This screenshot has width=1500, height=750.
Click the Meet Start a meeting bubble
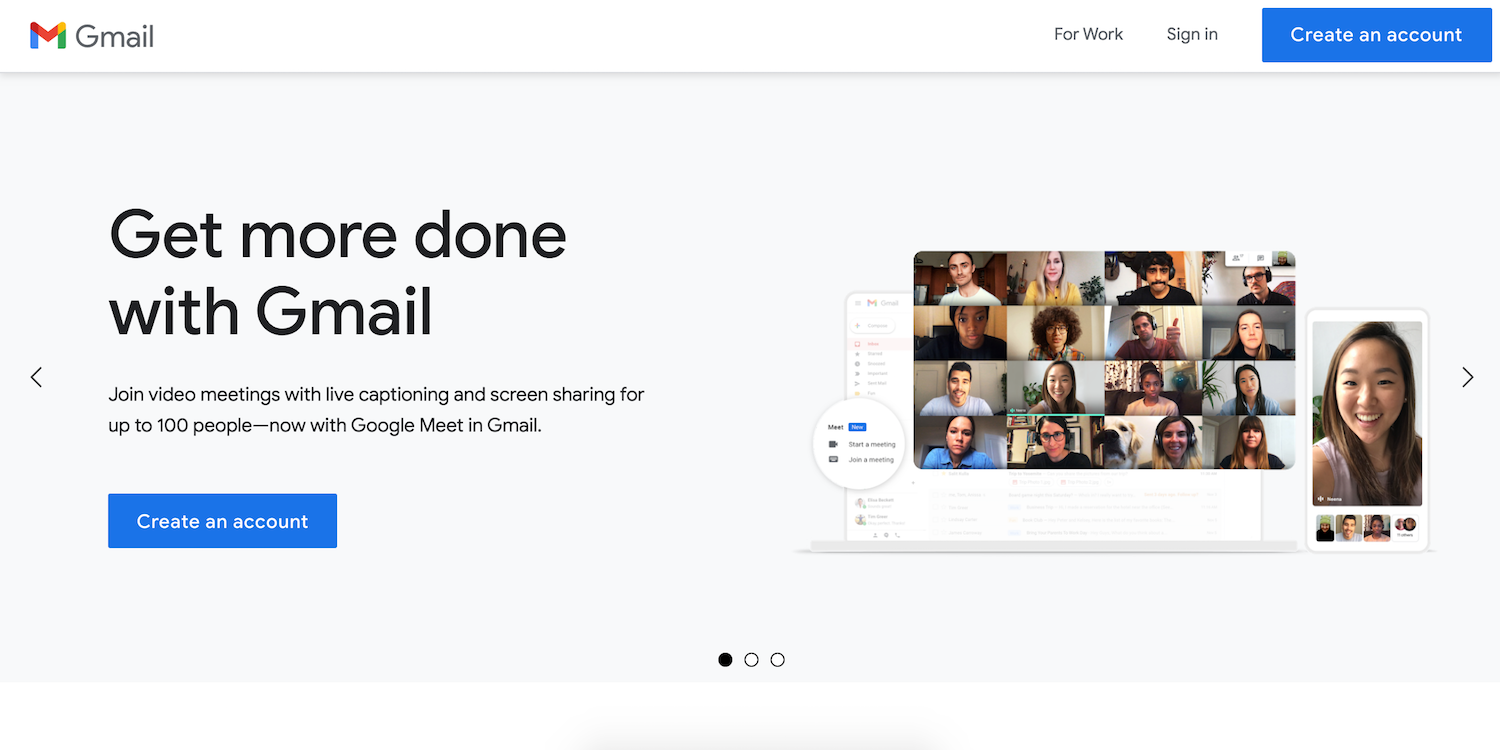click(860, 445)
